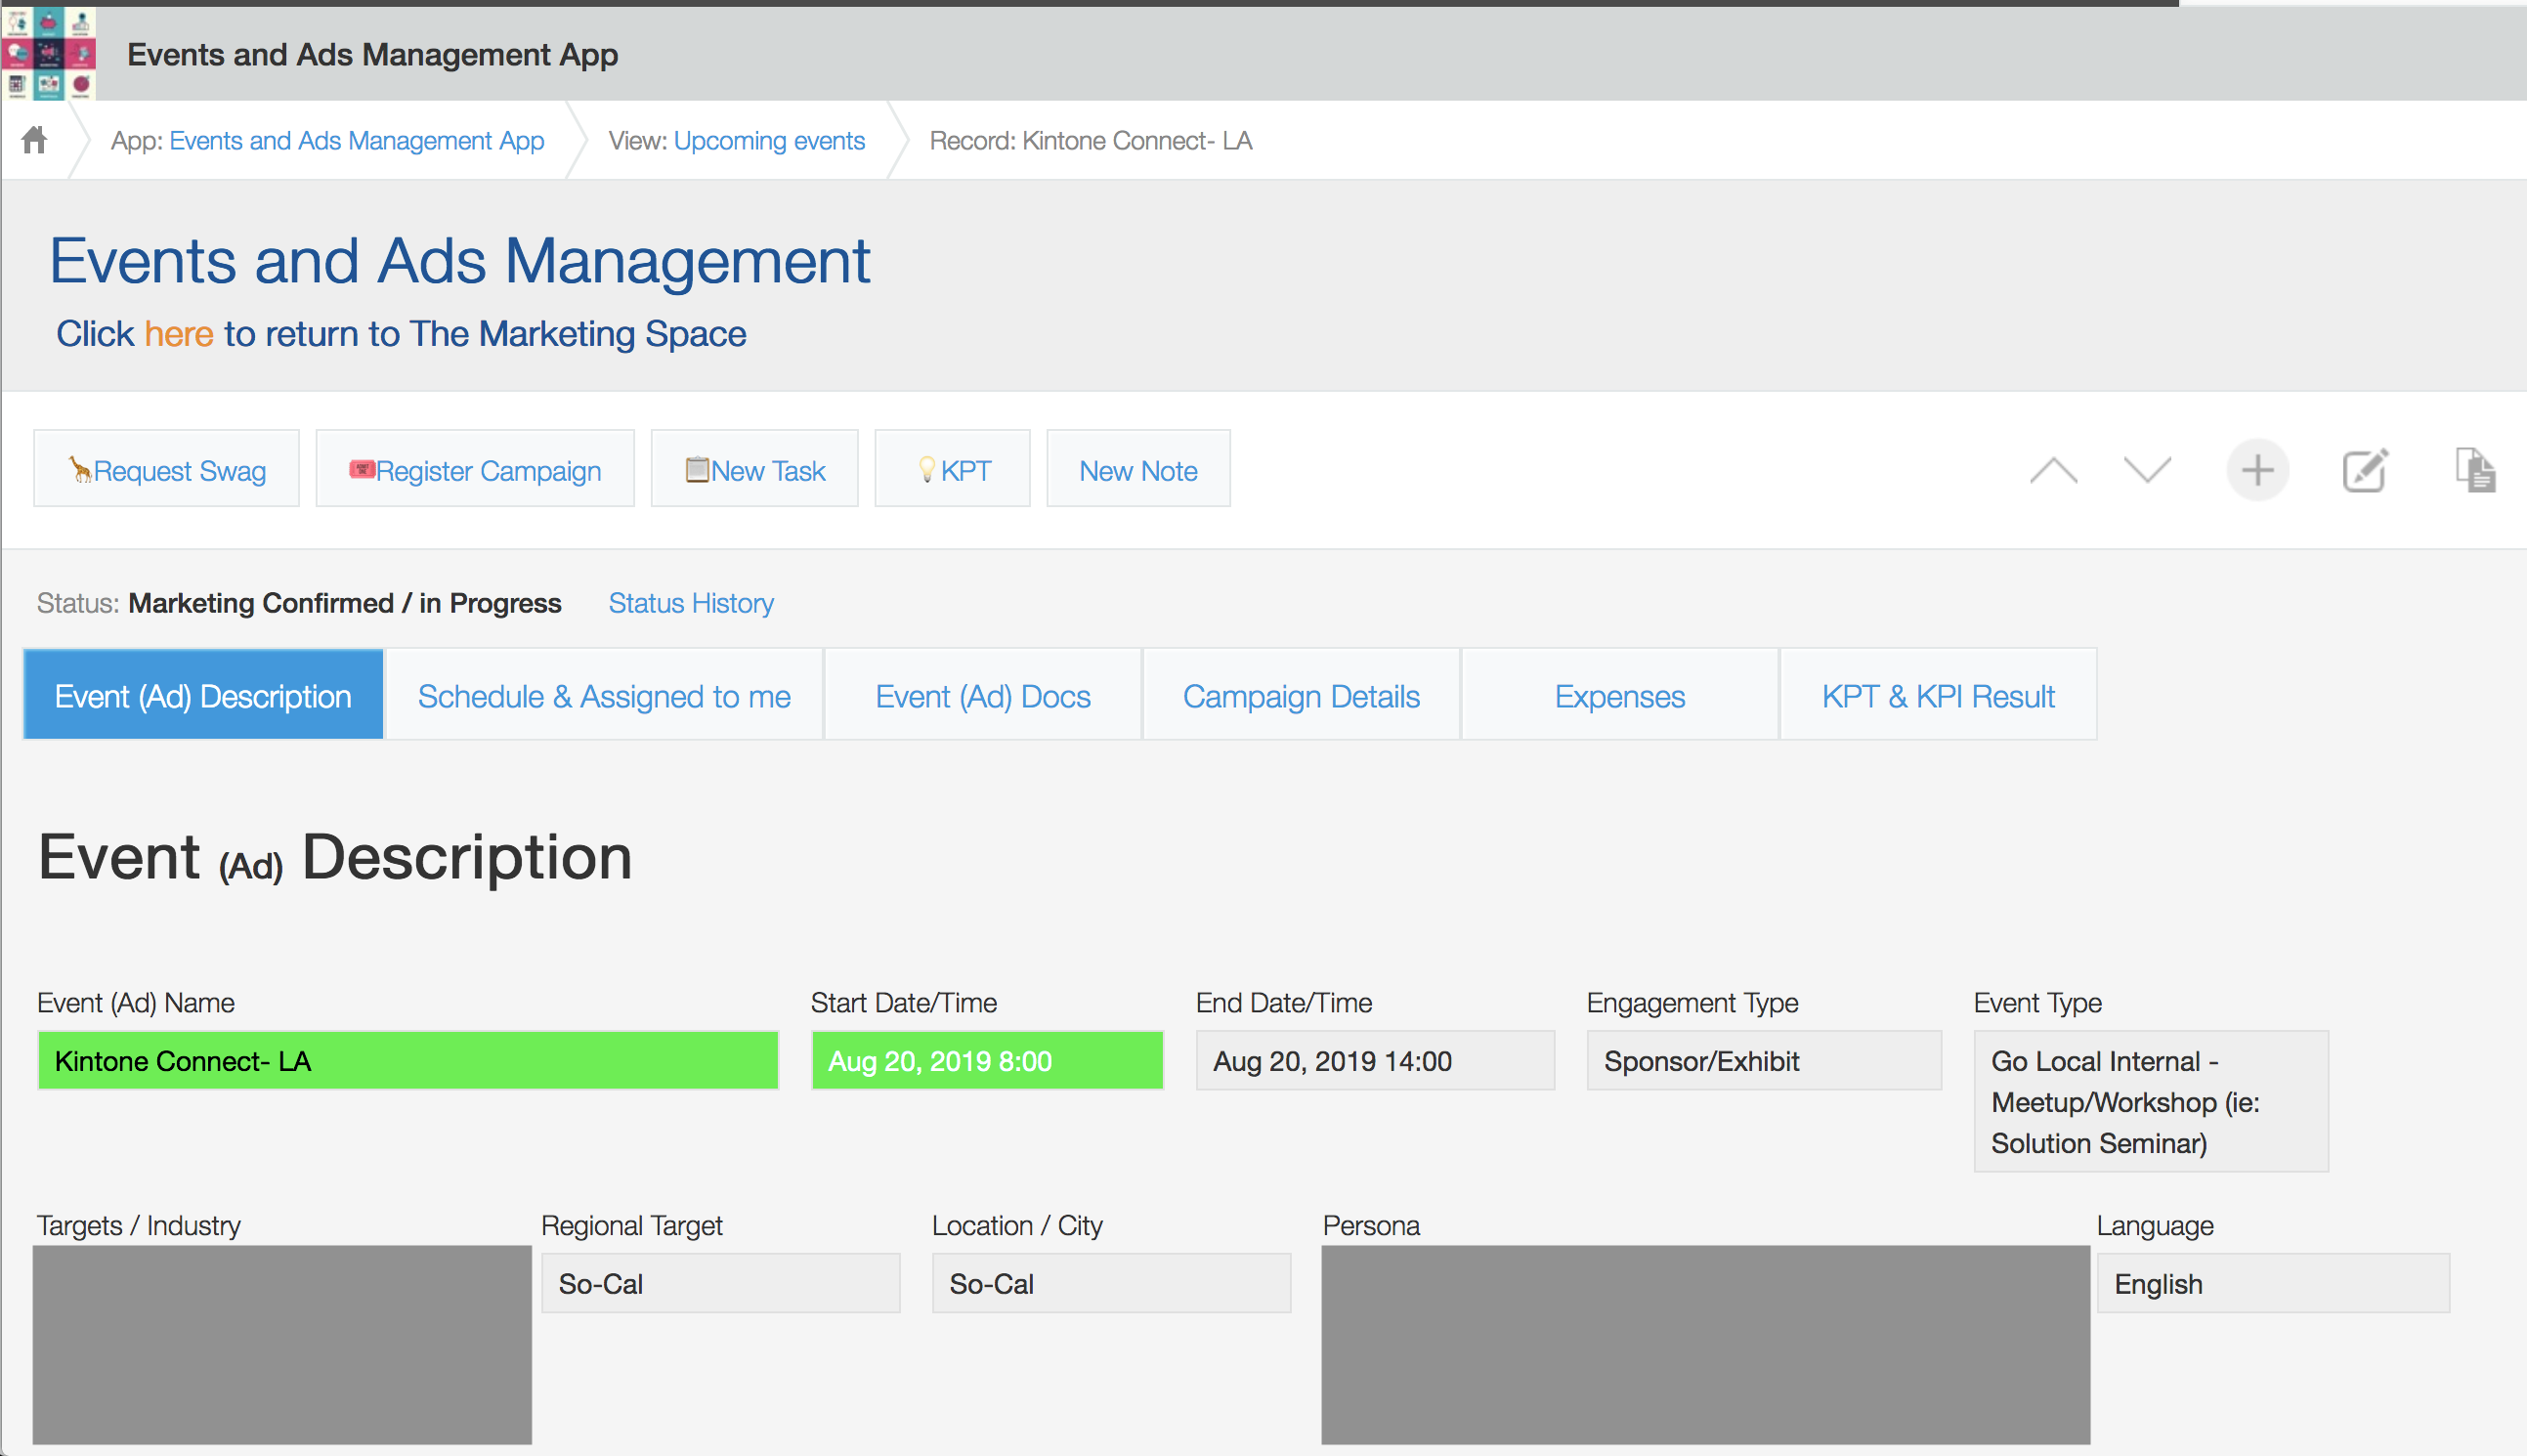Select the Campaign Details tab

[x=1301, y=696]
